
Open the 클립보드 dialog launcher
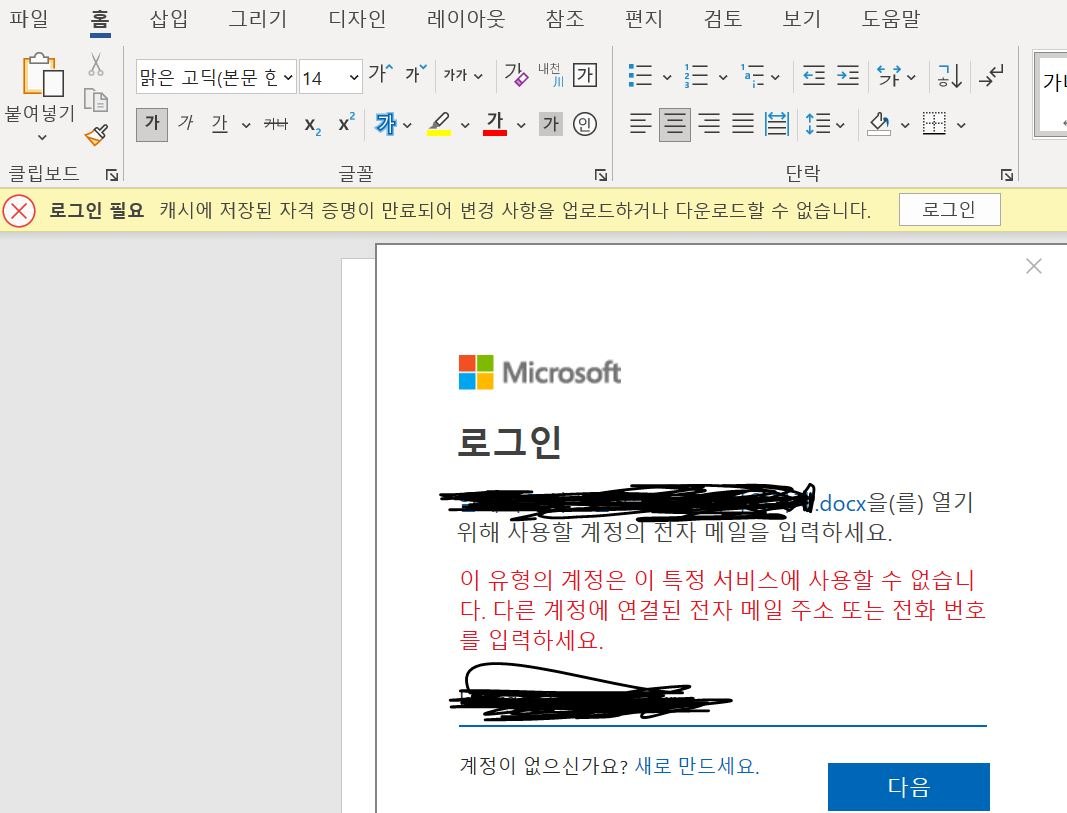[x=112, y=176]
